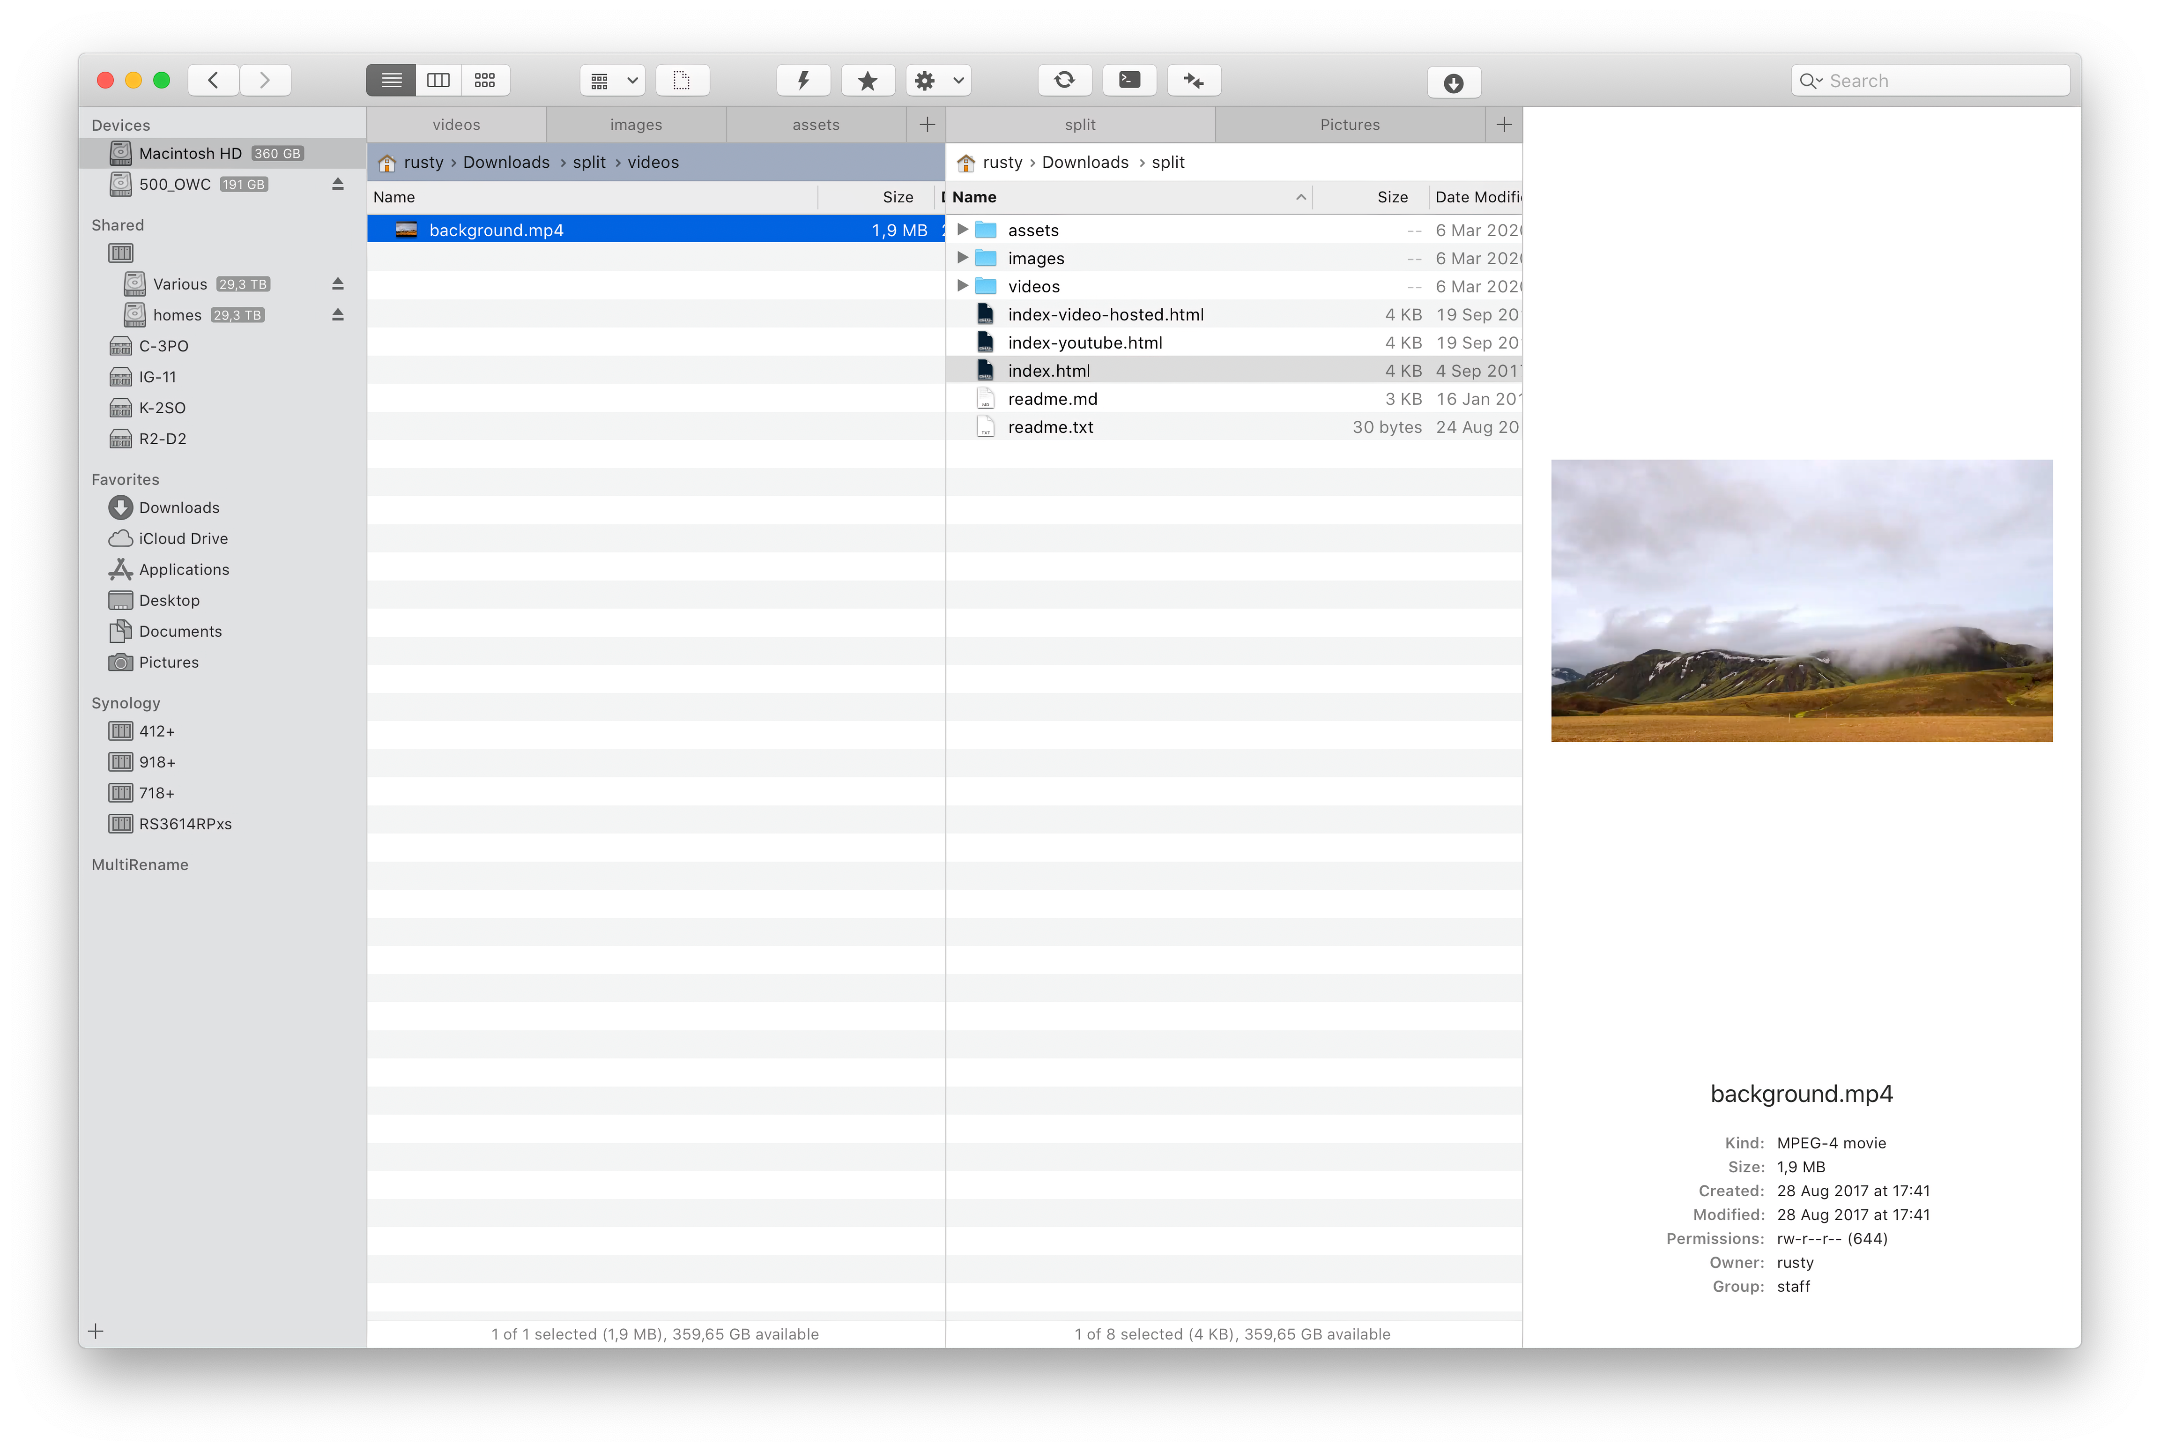Click rusty home in right pane breadcrumb
Image resolution: width=2160 pixels, height=1452 pixels.
tap(990, 162)
